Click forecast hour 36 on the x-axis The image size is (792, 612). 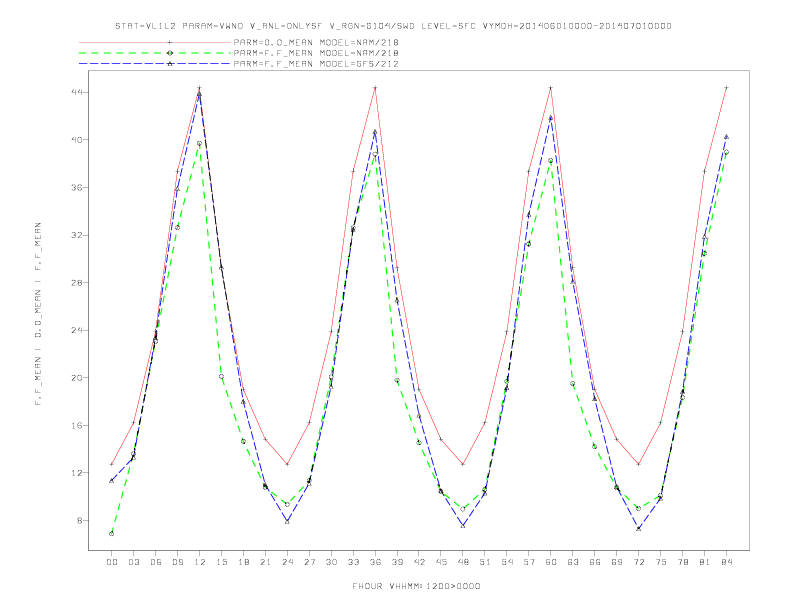(x=375, y=562)
